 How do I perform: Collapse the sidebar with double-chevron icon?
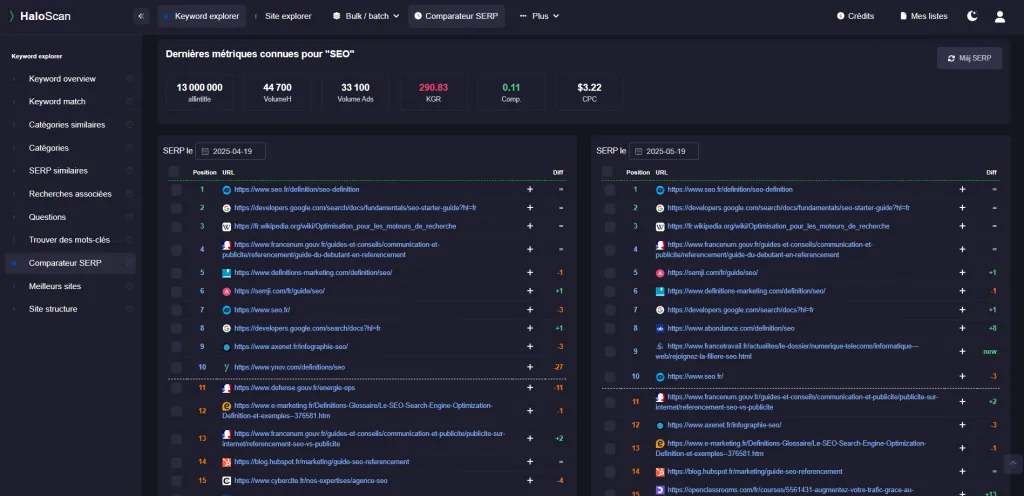pyautogui.click(x=140, y=16)
